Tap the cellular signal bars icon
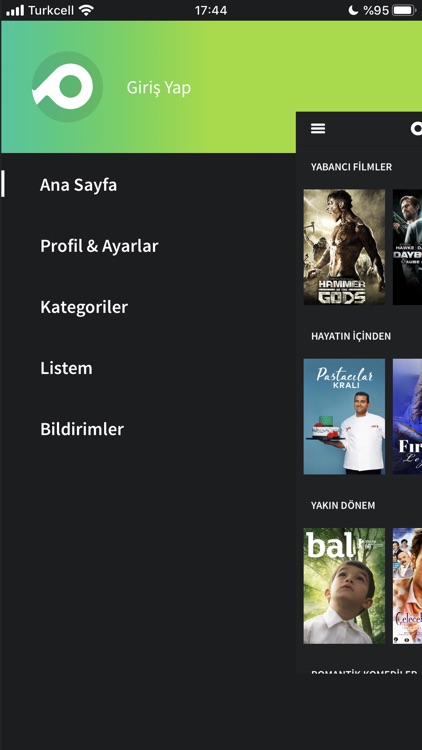This screenshot has width=422, height=750. coord(15,10)
